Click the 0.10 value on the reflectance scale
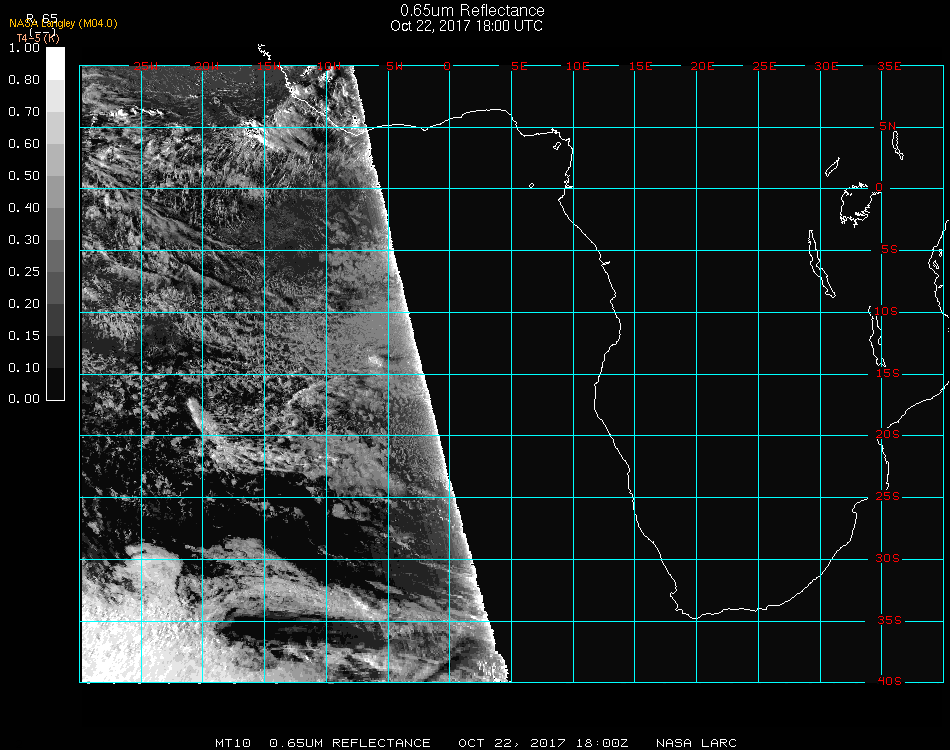The height and width of the screenshot is (750, 950). (24, 368)
